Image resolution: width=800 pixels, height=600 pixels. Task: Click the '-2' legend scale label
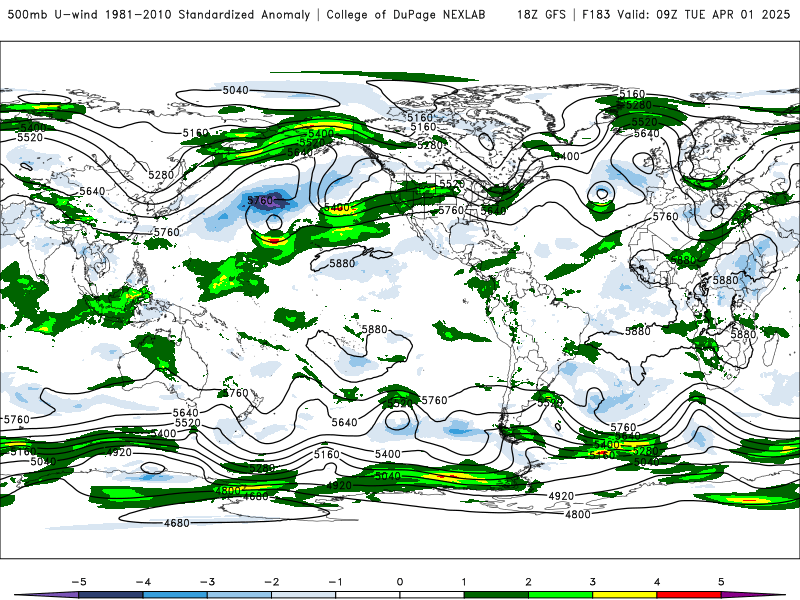pyautogui.click(x=271, y=582)
